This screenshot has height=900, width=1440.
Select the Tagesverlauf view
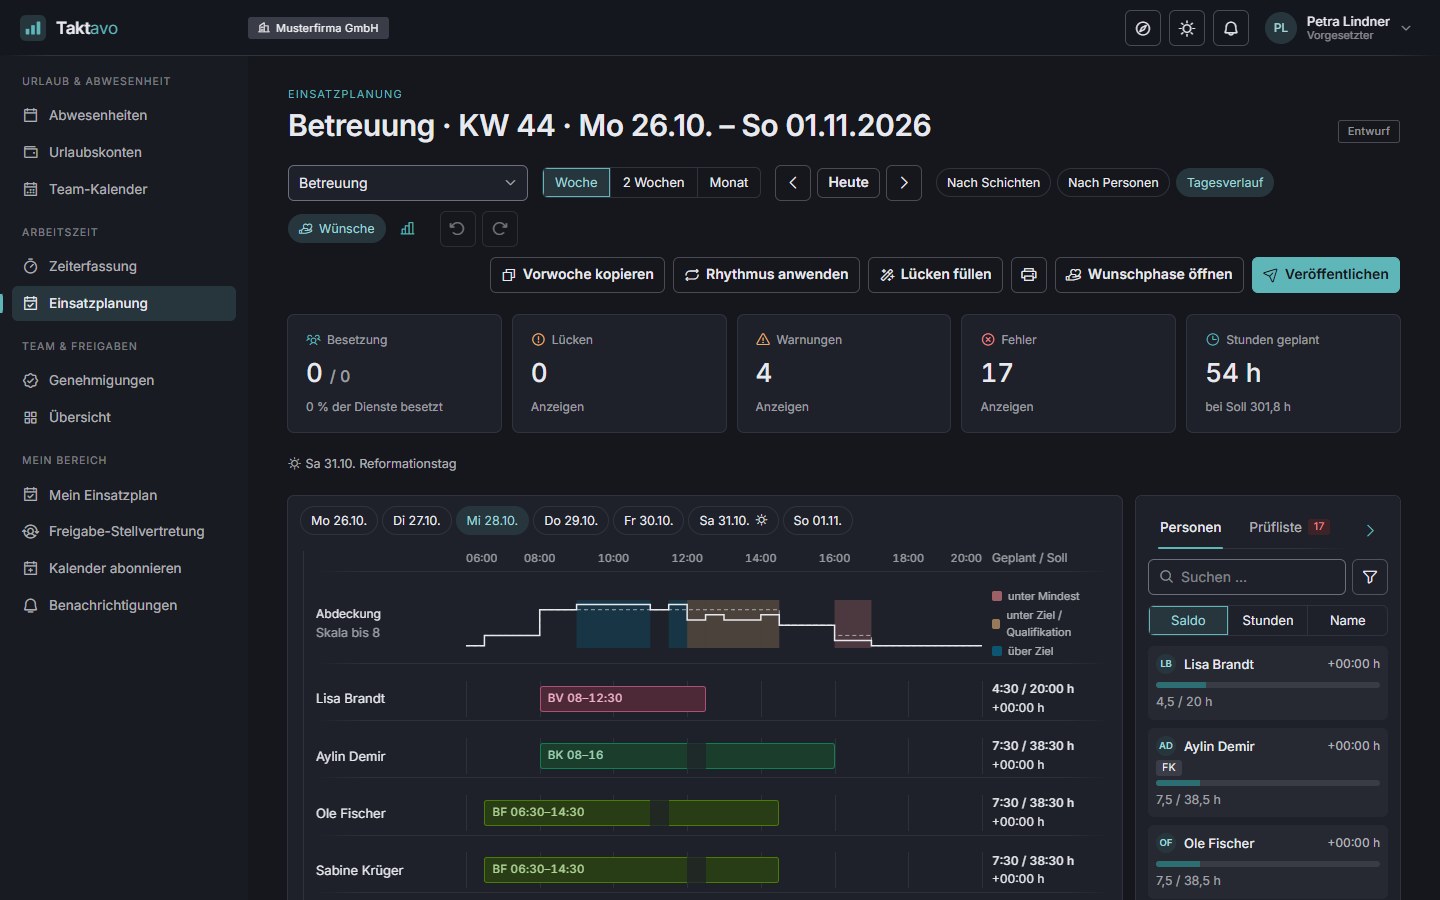1225,183
